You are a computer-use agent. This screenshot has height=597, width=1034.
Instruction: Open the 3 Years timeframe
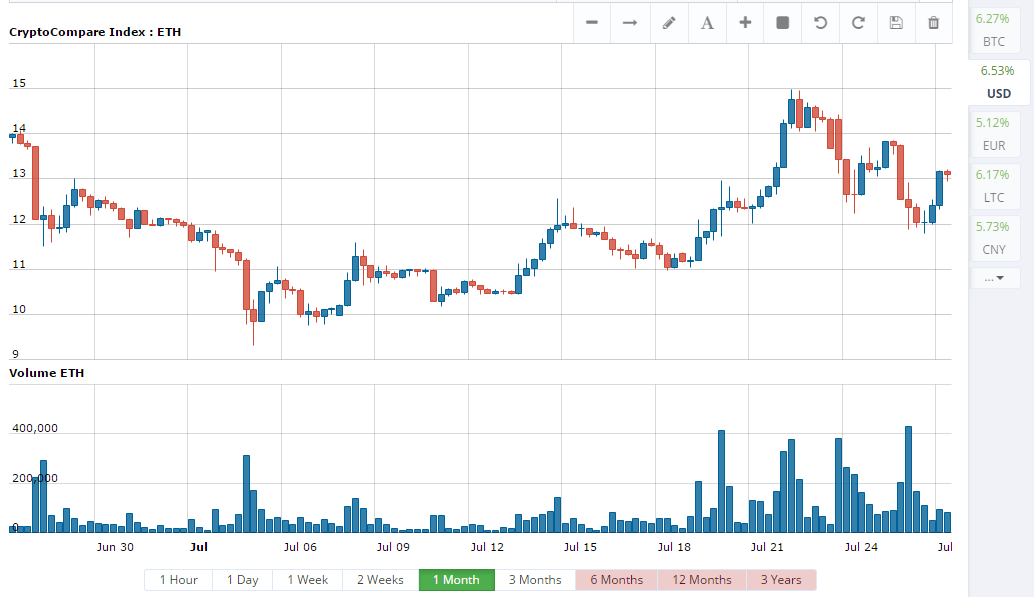click(781, 580)
